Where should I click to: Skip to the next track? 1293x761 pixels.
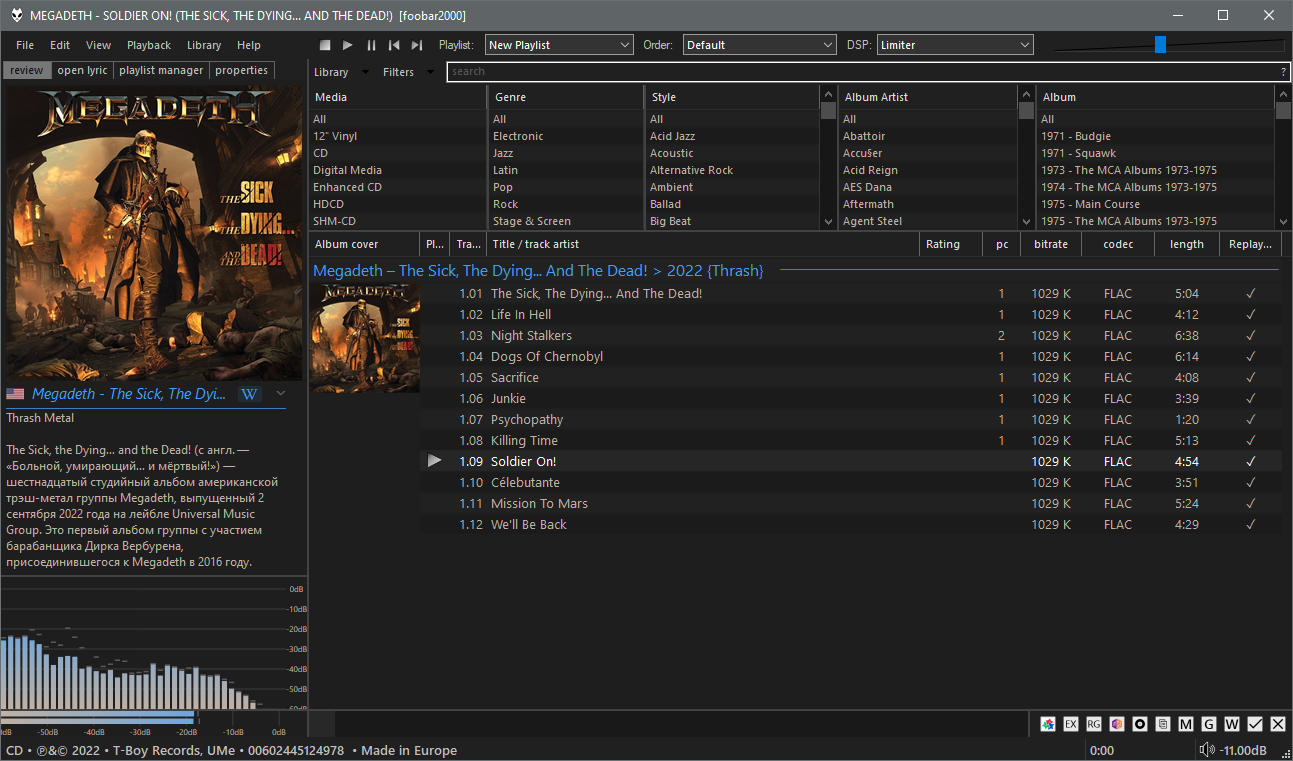pos(417,45)
